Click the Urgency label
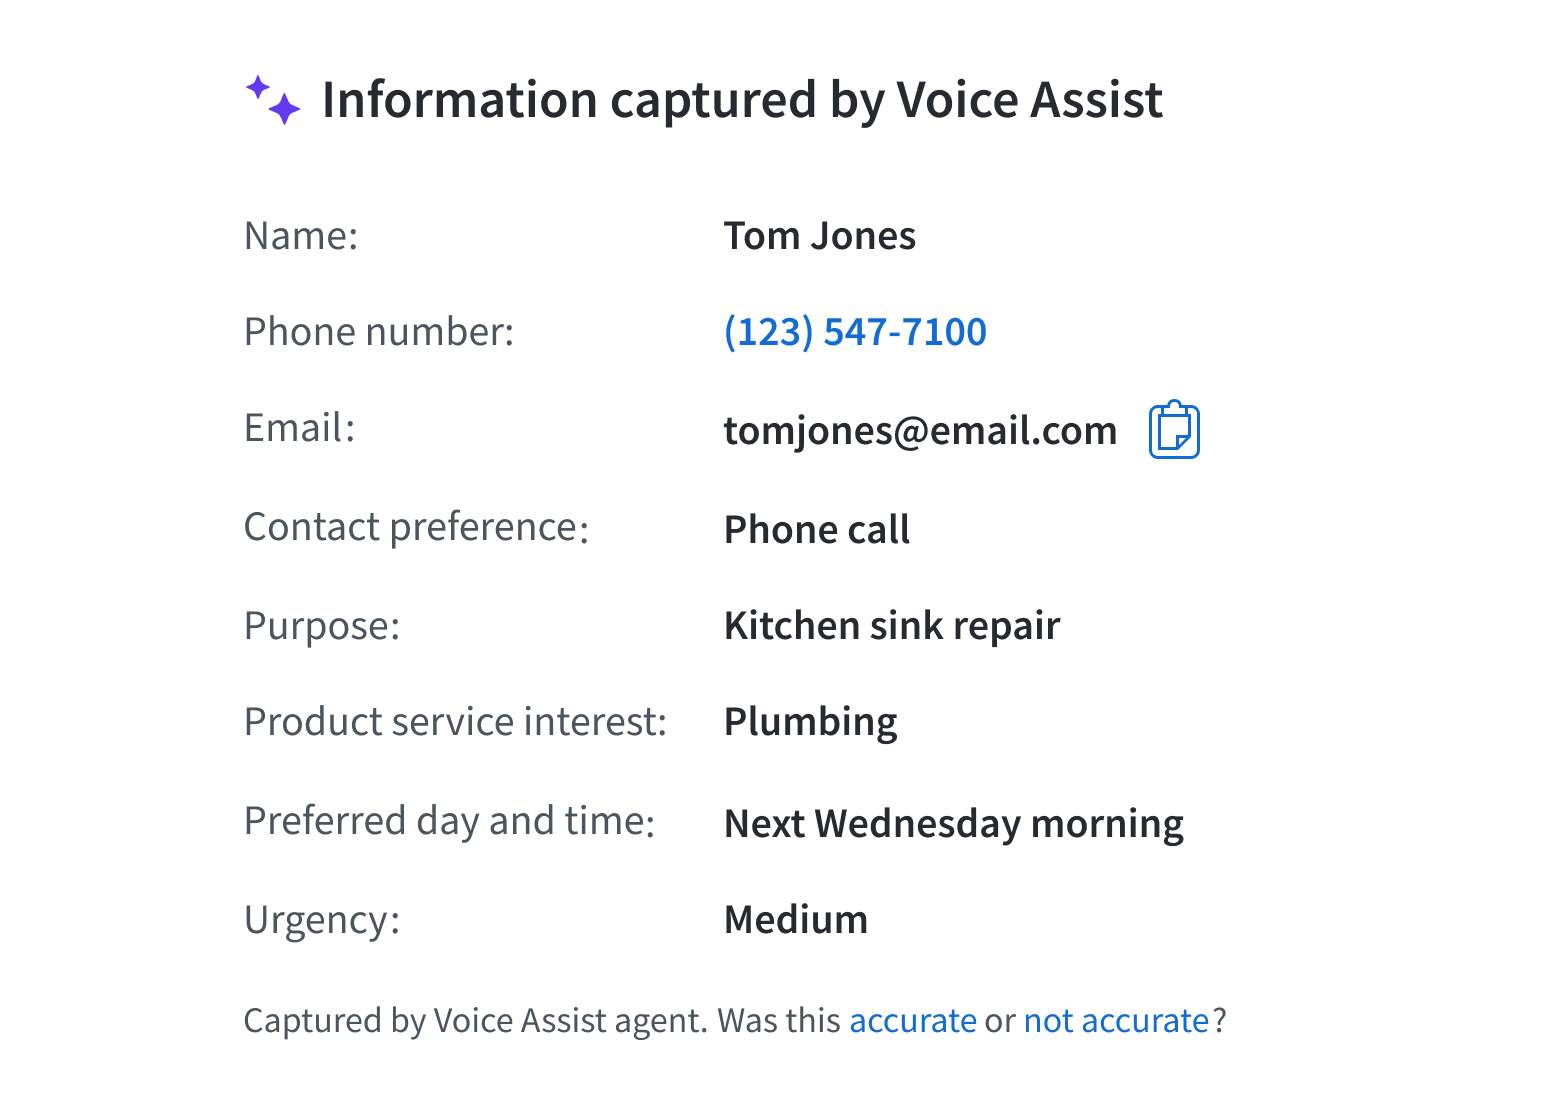This screenshot has width=1548, height=1107. pyautogui.click(x=322, y=920)
